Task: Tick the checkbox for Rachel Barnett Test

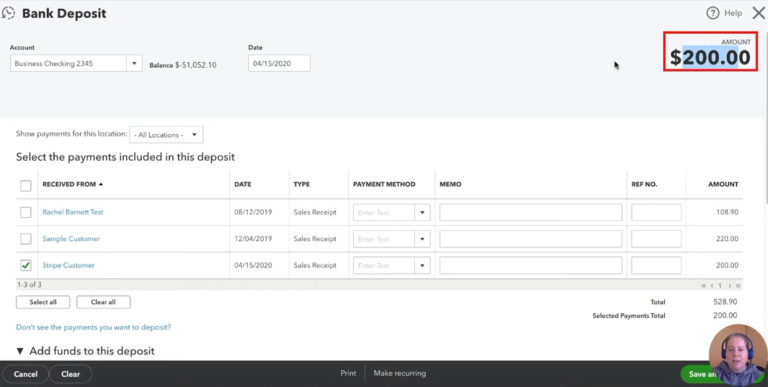Action: (x=25, y=212)
